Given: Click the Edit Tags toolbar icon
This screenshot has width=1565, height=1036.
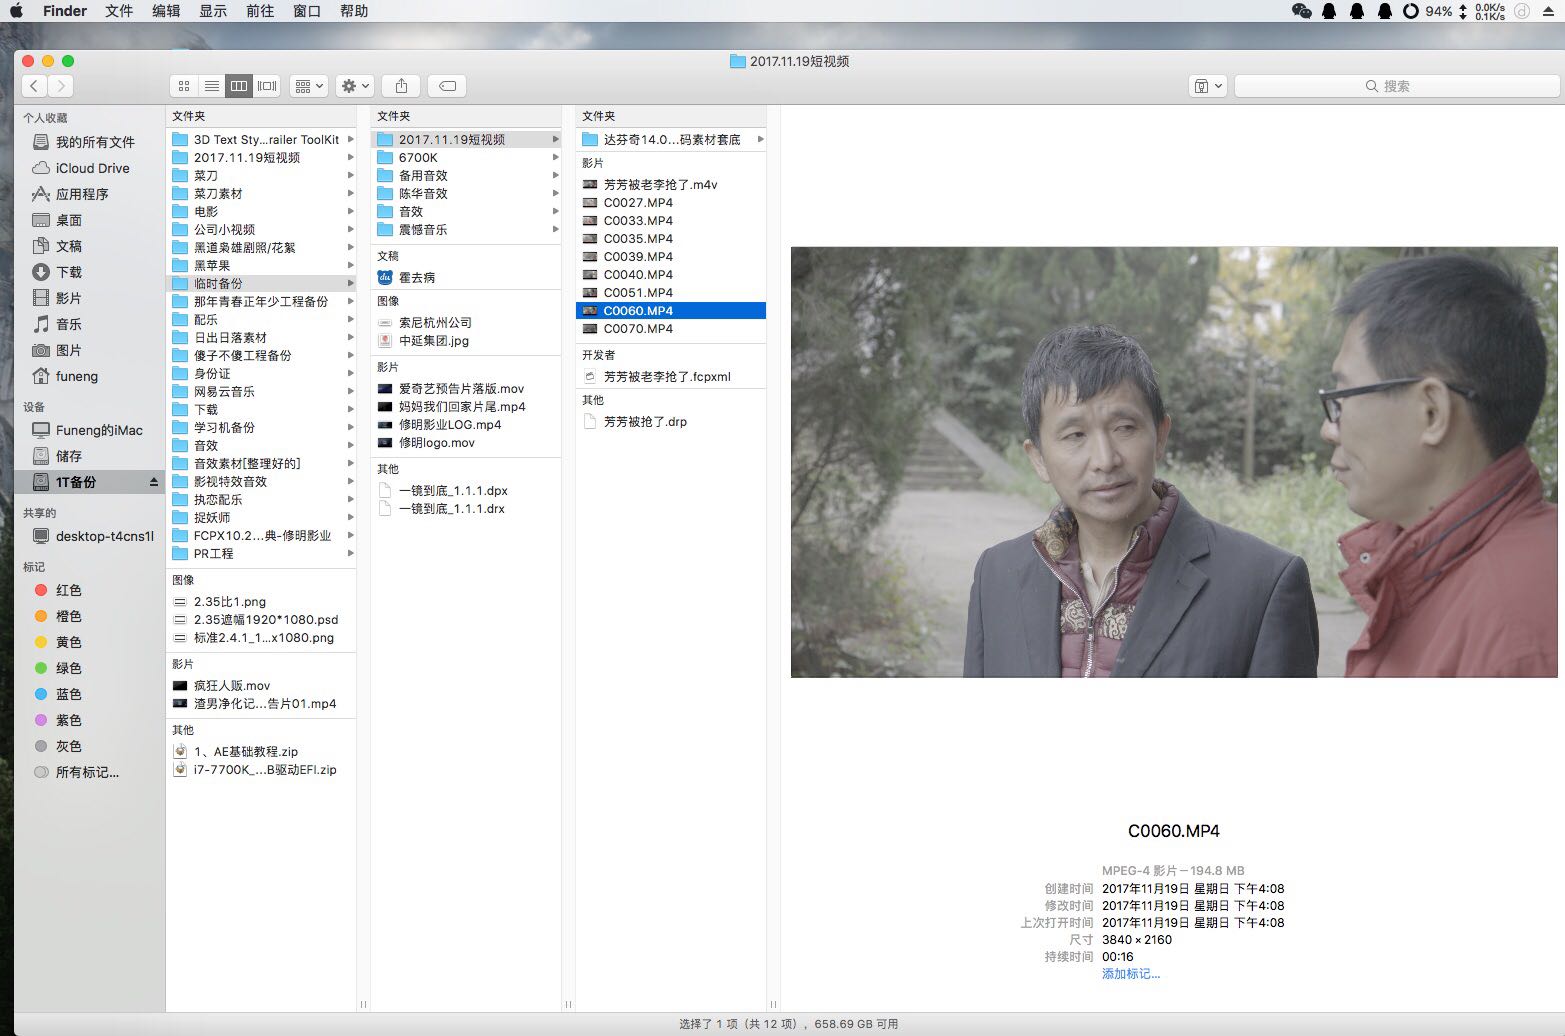Looking at the screenshot, I should (x=447, y=86).
